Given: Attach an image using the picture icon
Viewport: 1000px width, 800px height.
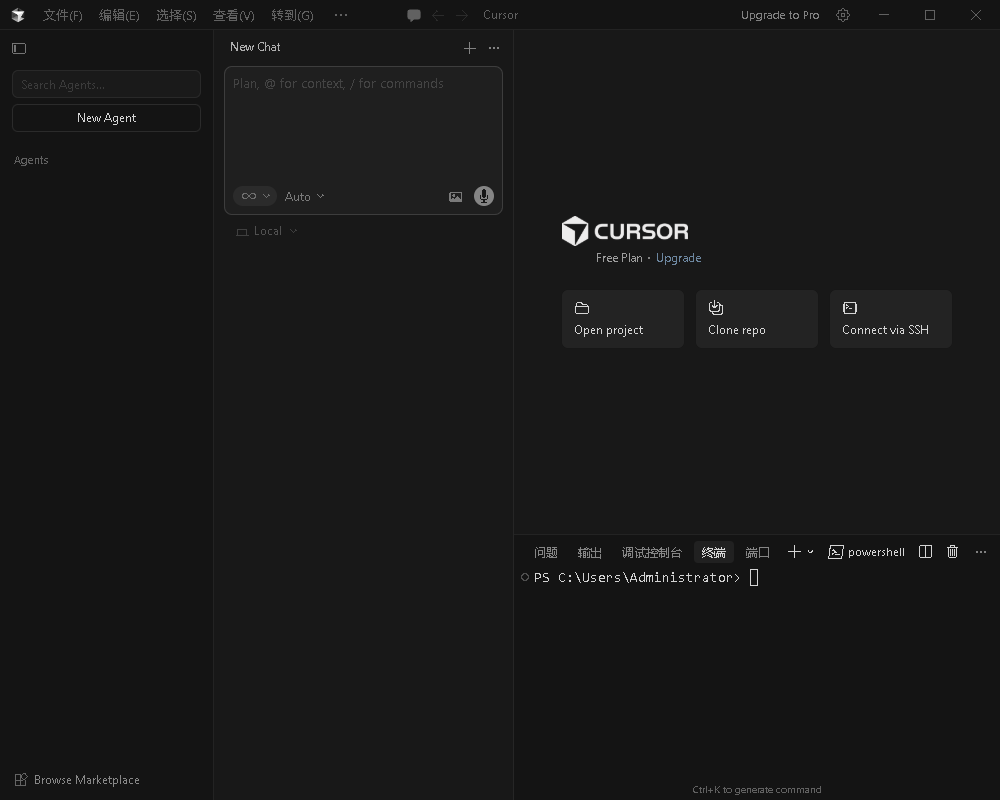Looking at the screenshot, I should click(455, 197).
